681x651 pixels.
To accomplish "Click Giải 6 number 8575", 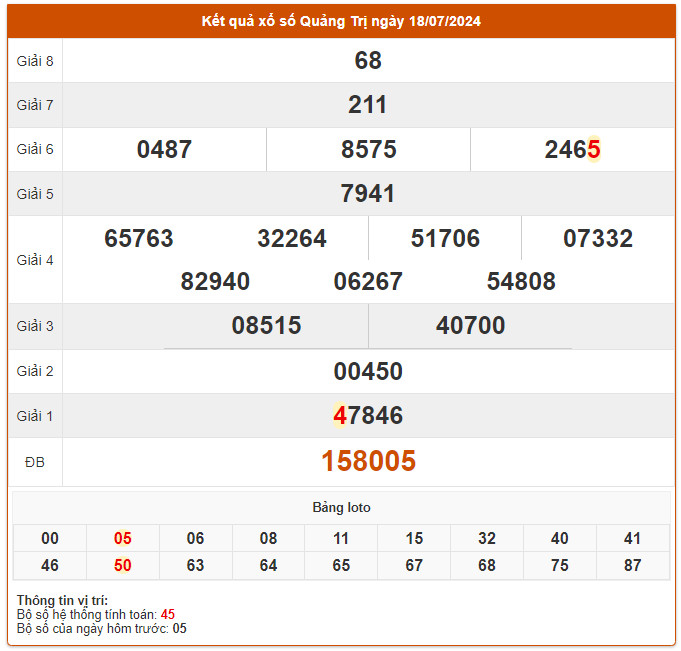I will (x=368, y=150).
